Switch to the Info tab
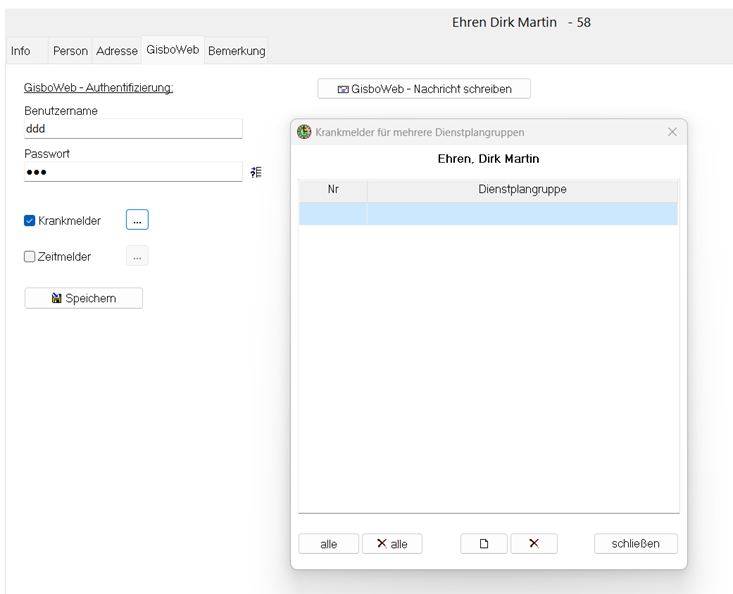Screen dimensions: 733x594 click(x=20, y=50)
